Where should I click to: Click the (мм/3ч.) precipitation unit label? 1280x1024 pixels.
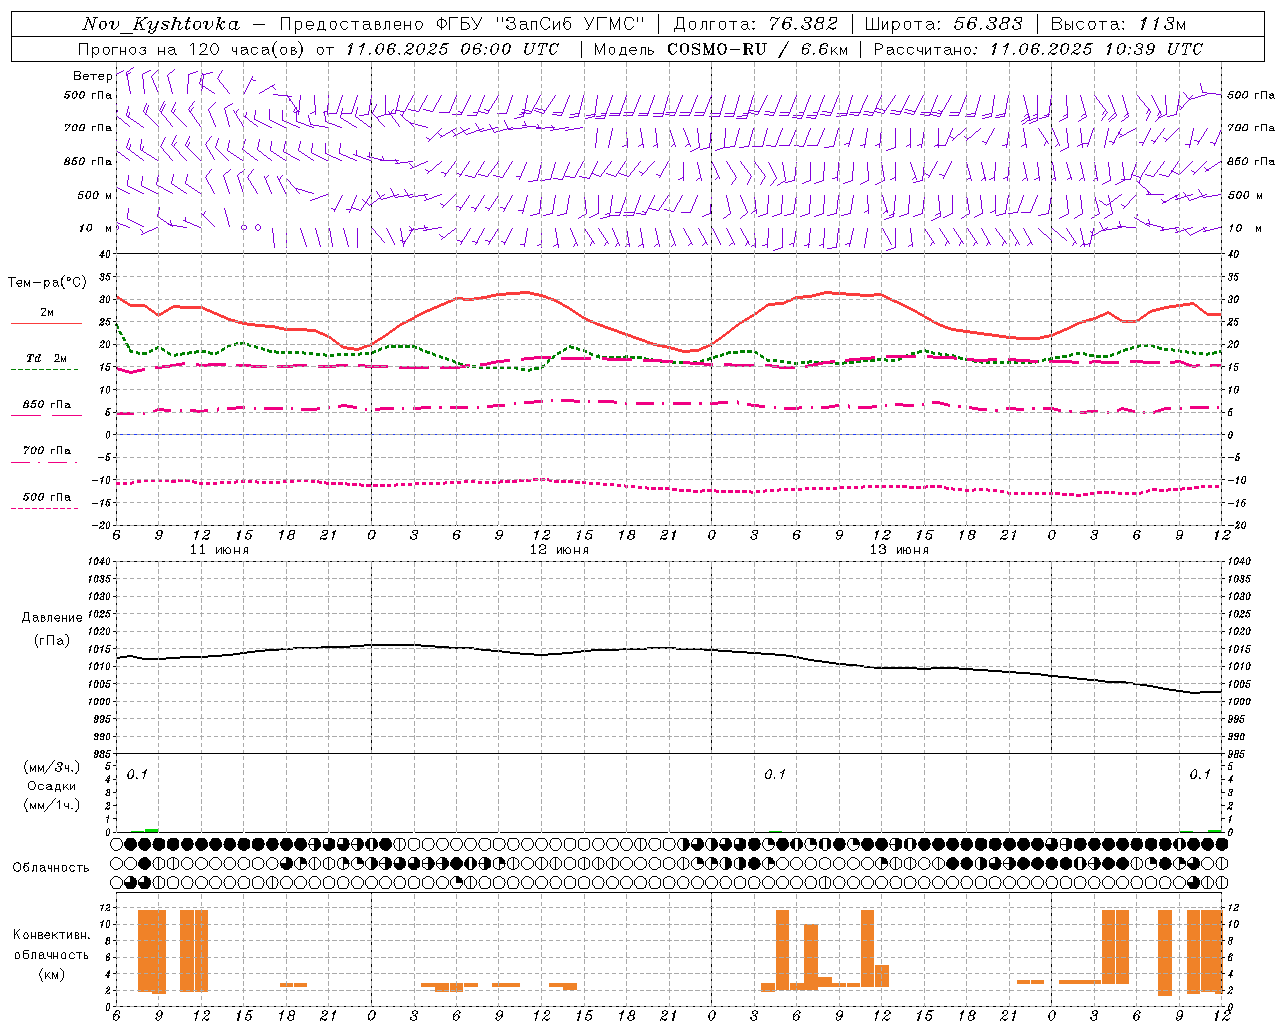pos(52,767)
